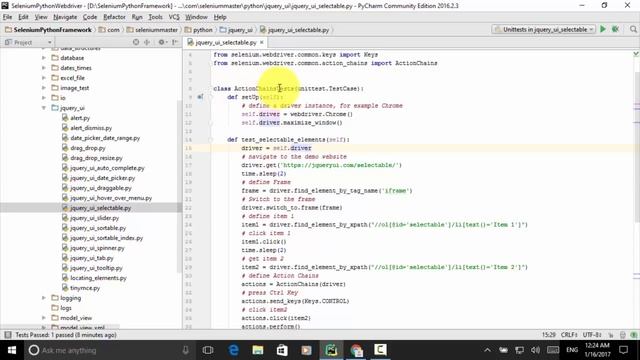Launch Microsoft Edge from taskbar
The height and width of the screenshot is (360, 640).
pyautogui.click(x=233, y=350)
